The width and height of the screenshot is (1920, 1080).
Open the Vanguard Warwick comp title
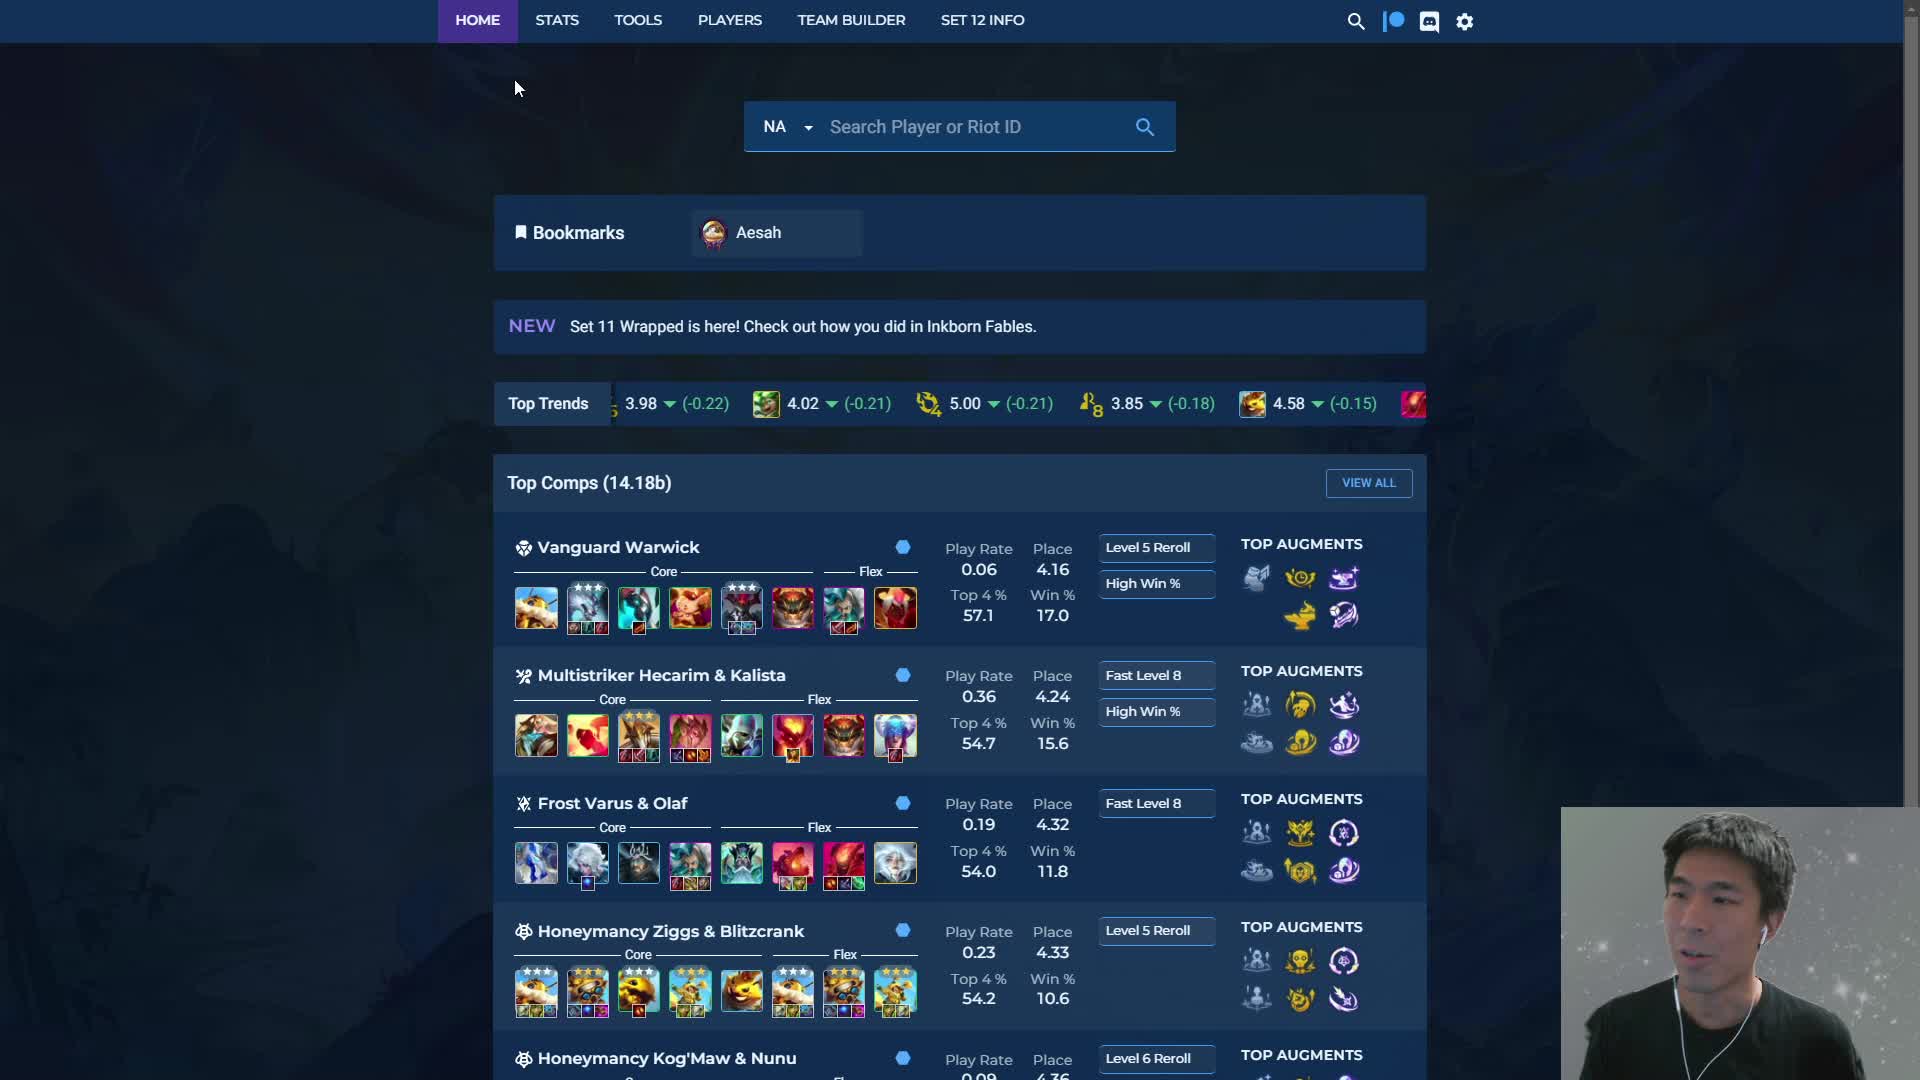click(x=618, y=548)
